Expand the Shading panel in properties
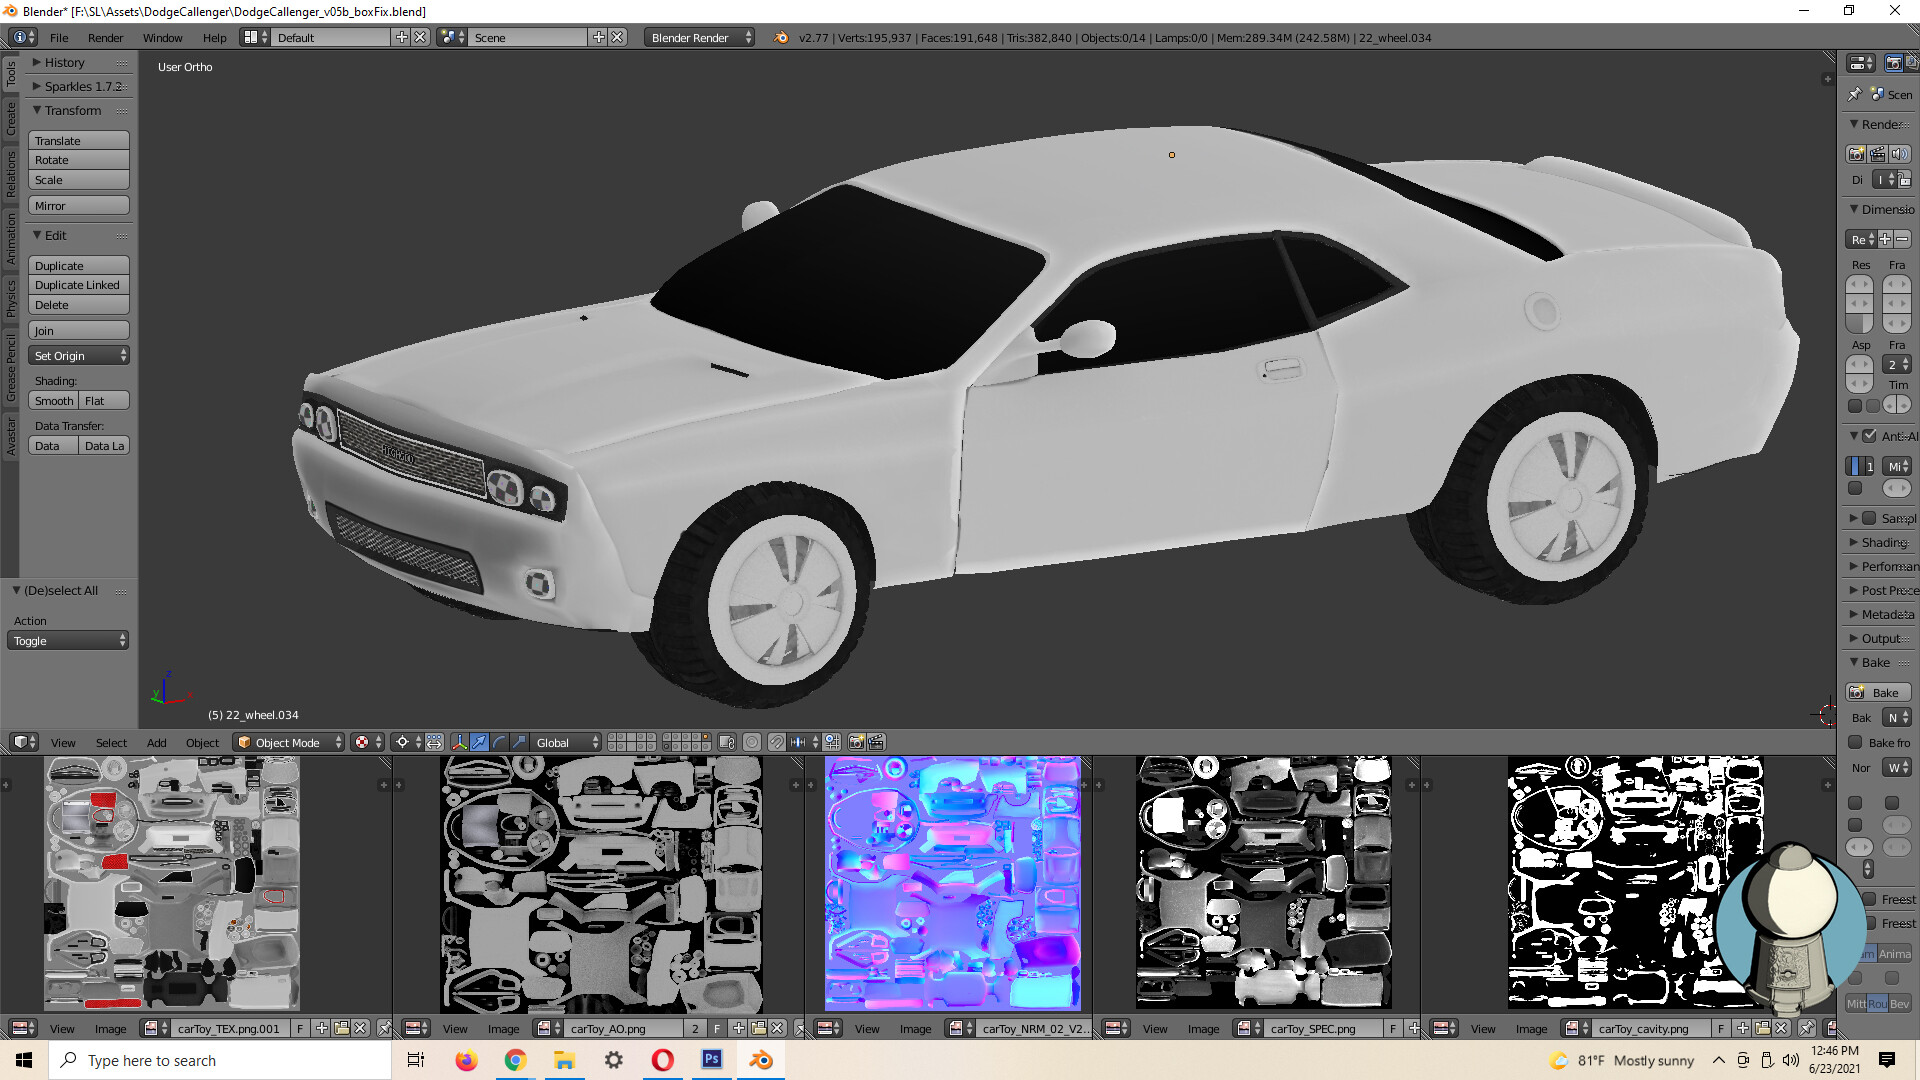This screenshot has height=1080, width=1920. (1879, 542)
